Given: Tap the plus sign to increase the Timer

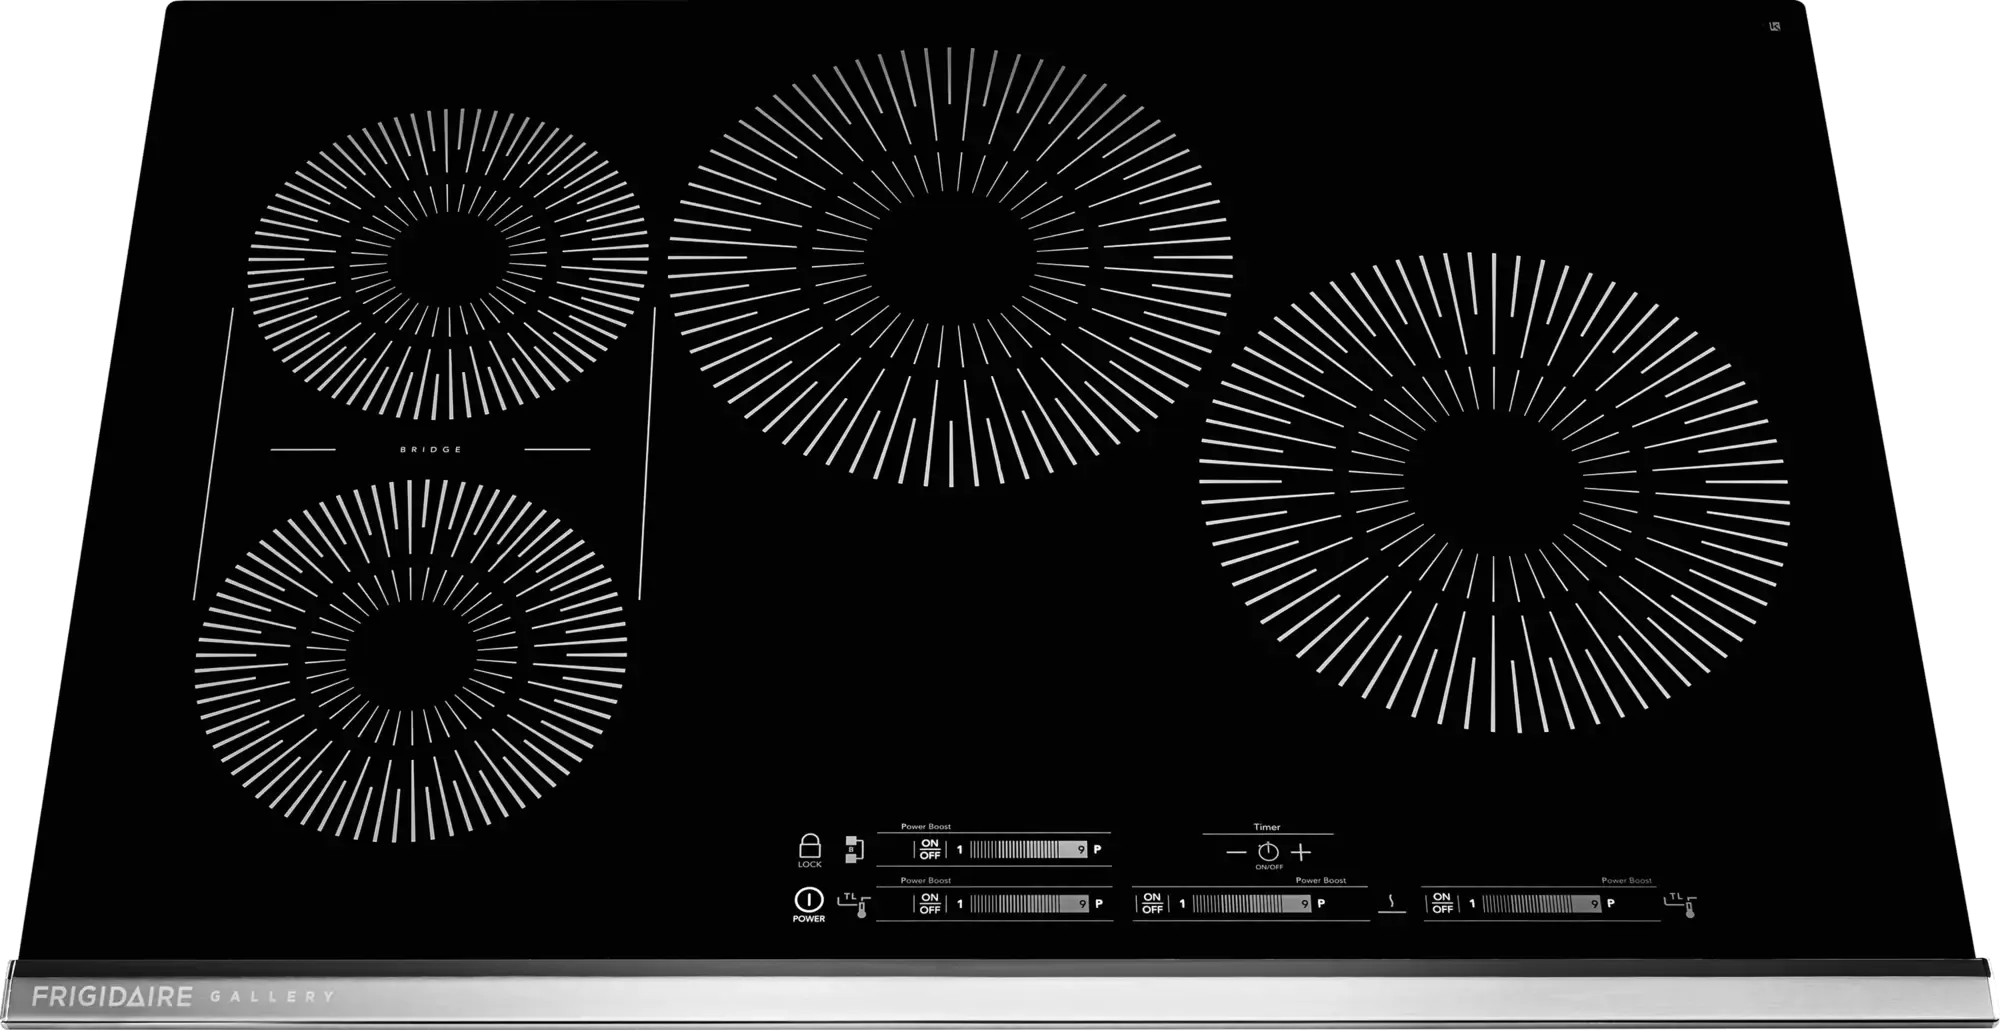Looking at the screenshot, I should [1301, 851].
